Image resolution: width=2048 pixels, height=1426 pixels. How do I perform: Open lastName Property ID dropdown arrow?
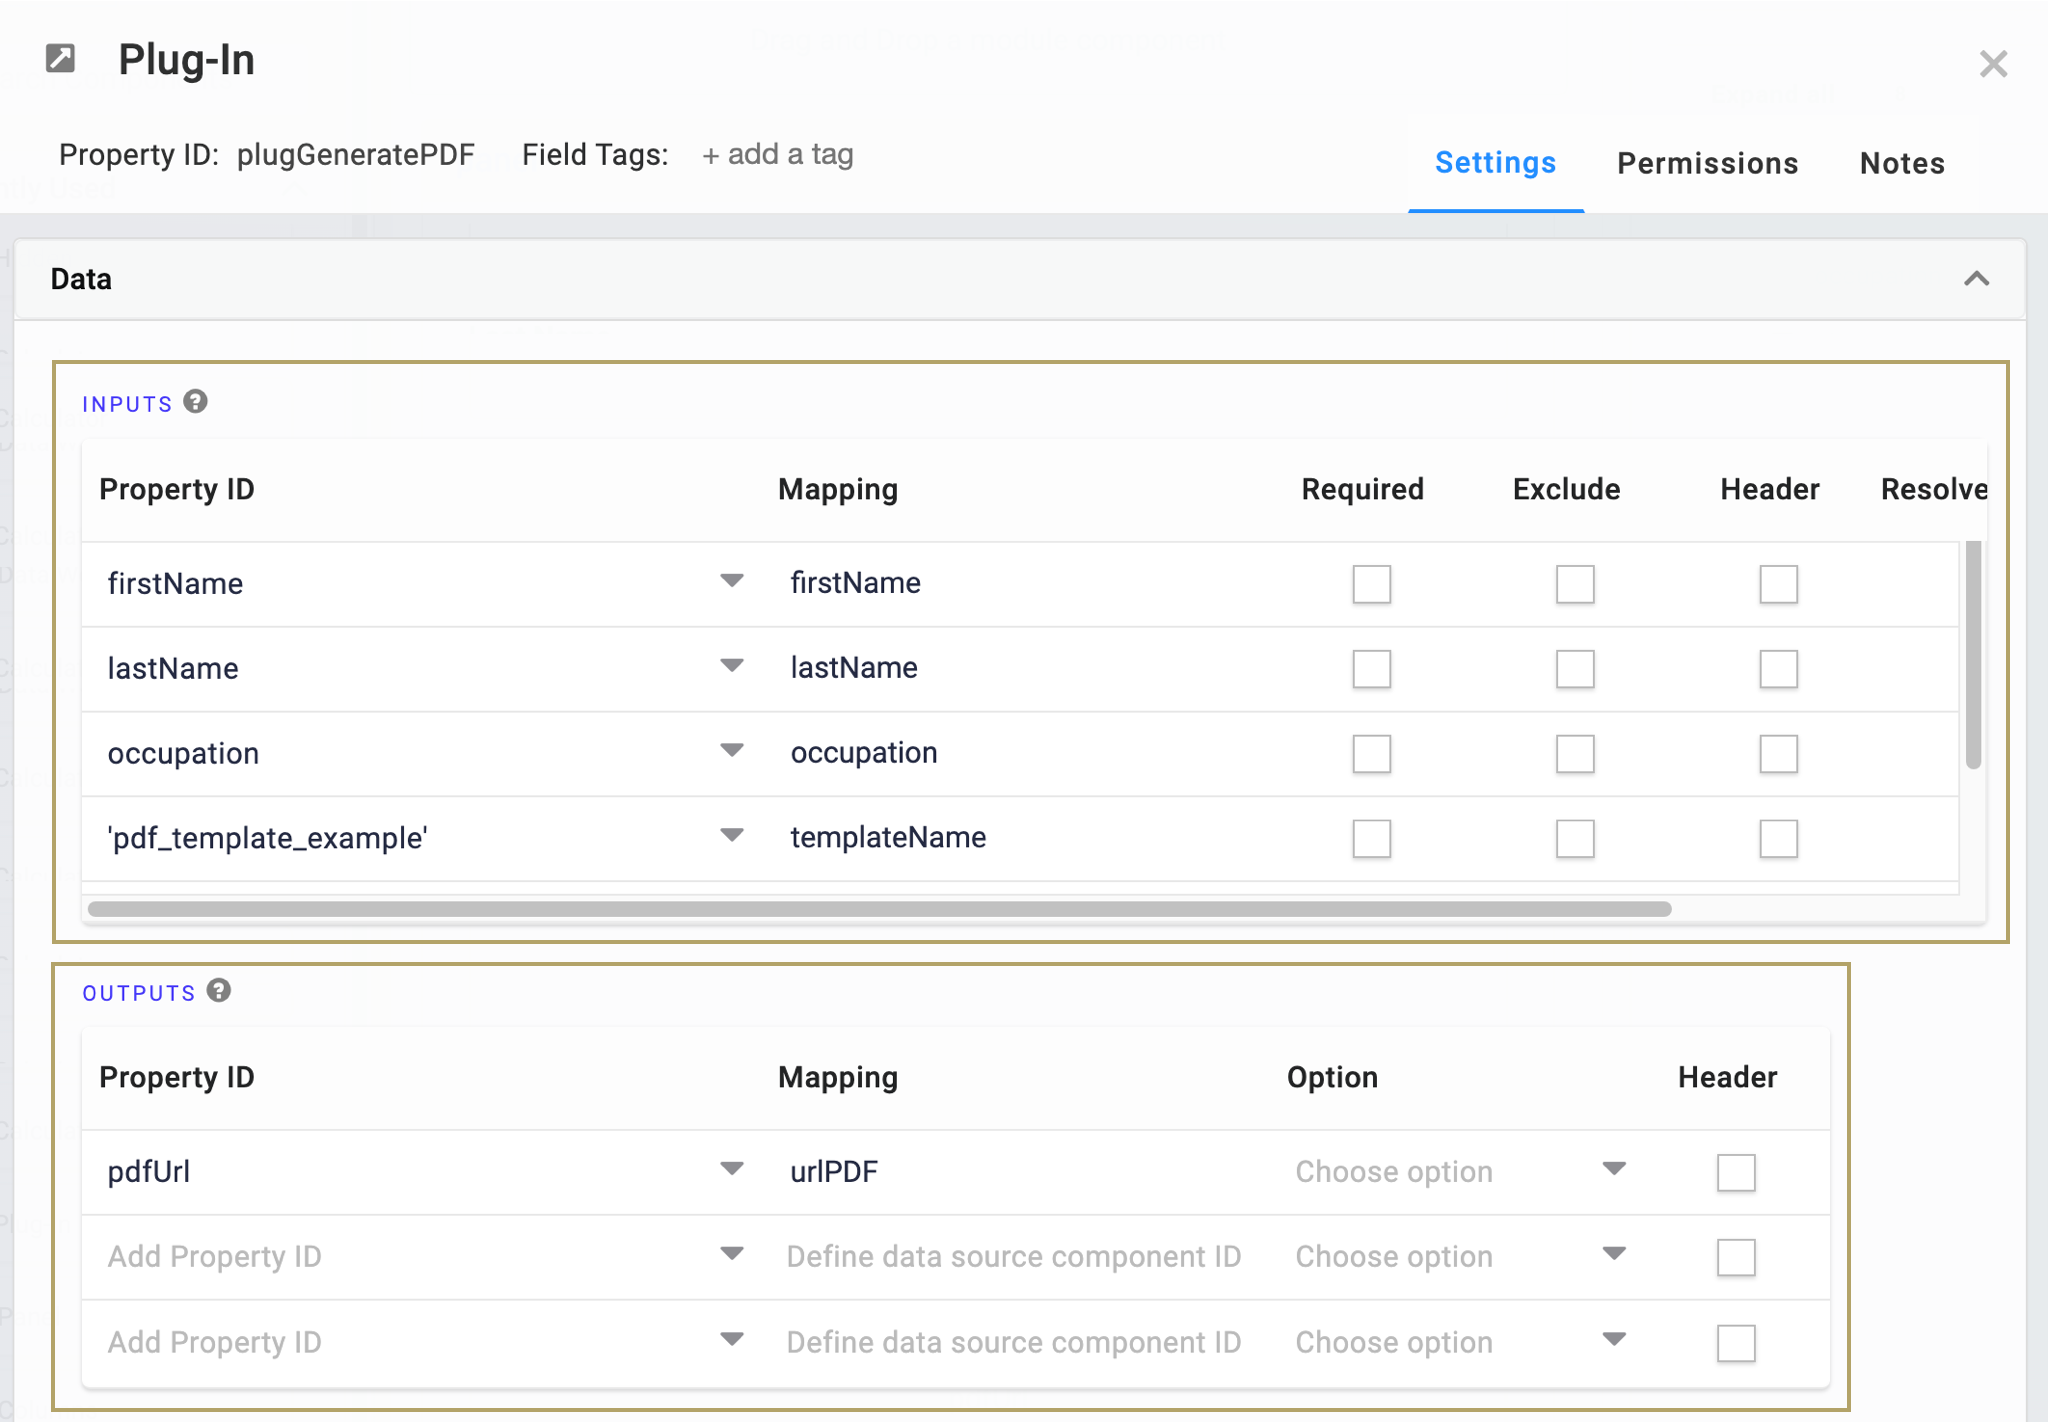(732, 666)
